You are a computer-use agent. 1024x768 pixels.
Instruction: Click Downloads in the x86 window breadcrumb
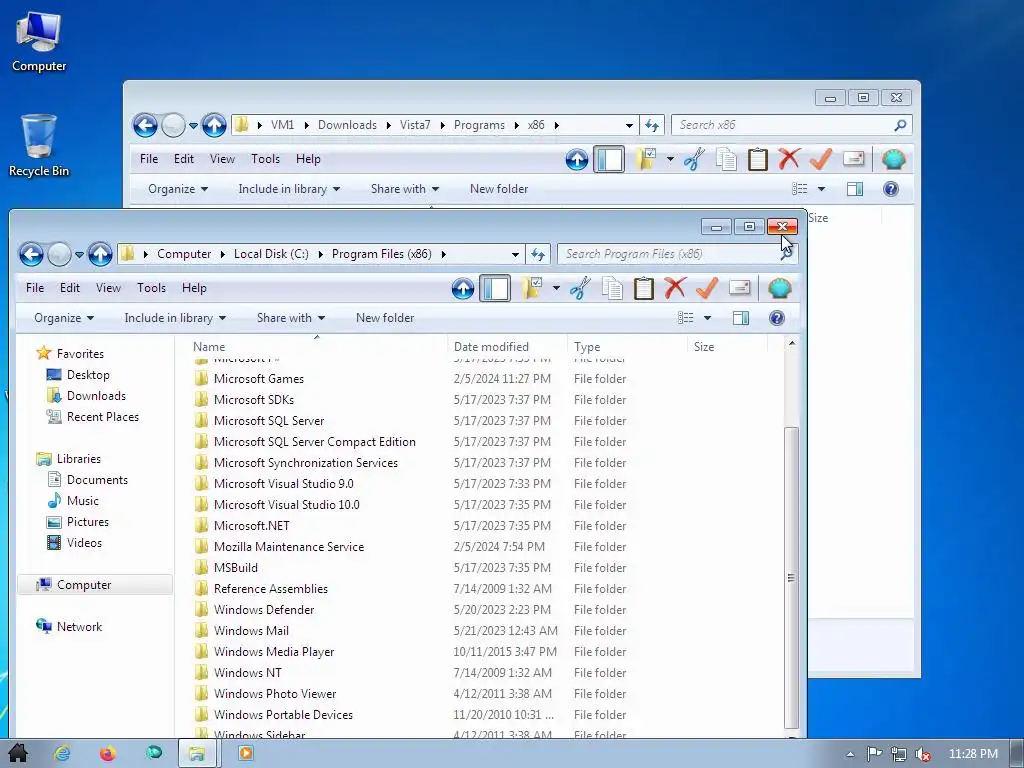(x=347, y=125)
